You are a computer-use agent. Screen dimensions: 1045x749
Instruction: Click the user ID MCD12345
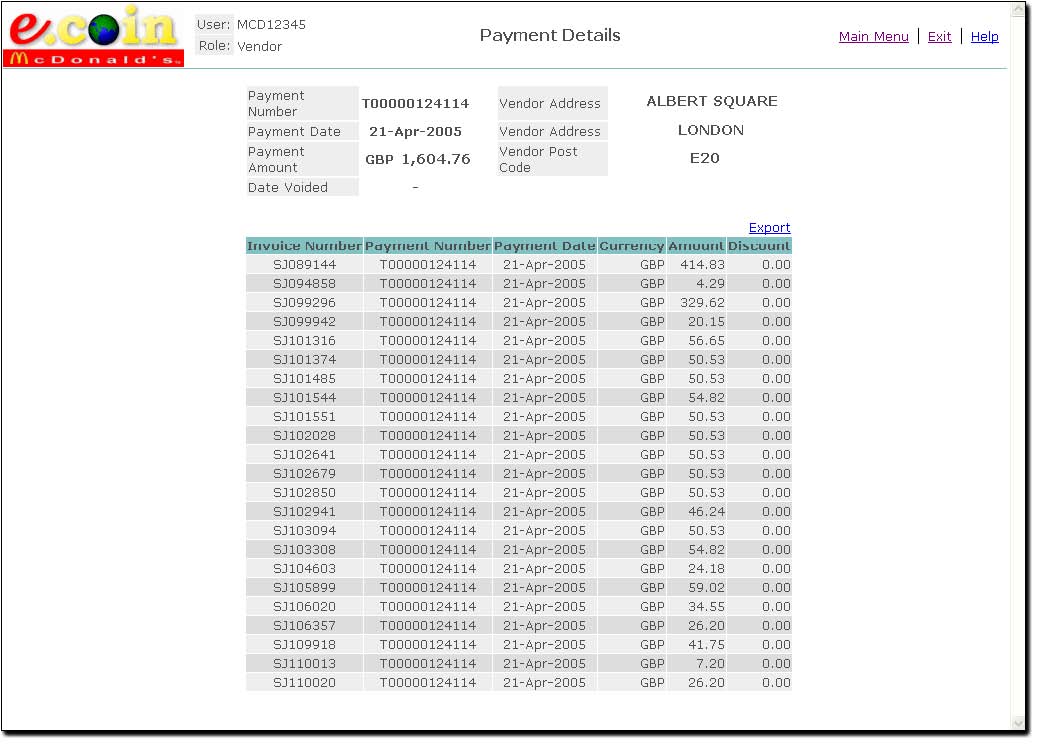coord(271,25)
